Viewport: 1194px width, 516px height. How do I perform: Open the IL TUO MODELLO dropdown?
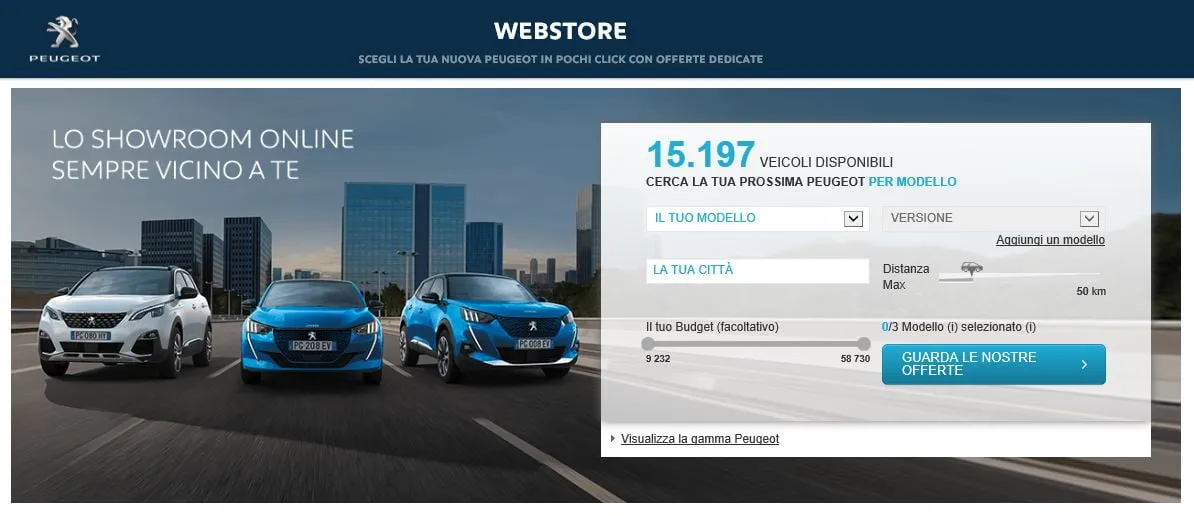point(758,218)
